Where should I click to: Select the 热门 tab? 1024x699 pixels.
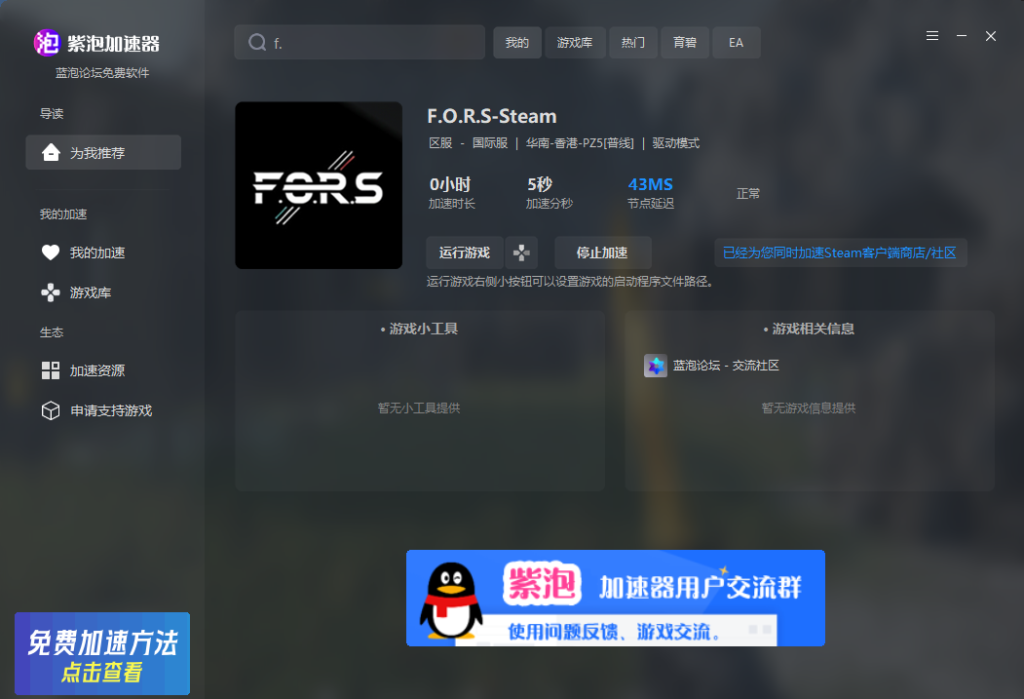click(x=633, y=42)
